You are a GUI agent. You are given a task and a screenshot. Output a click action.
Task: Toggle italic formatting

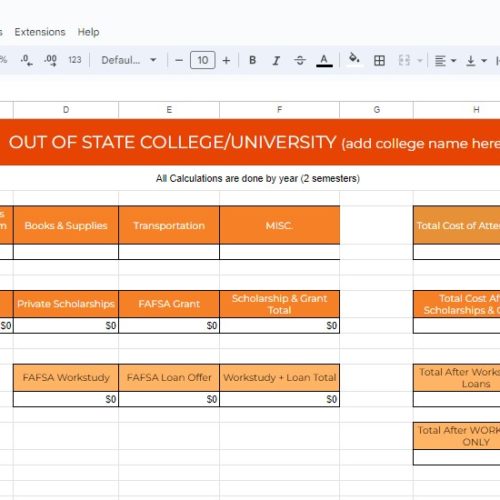[276, 60]
